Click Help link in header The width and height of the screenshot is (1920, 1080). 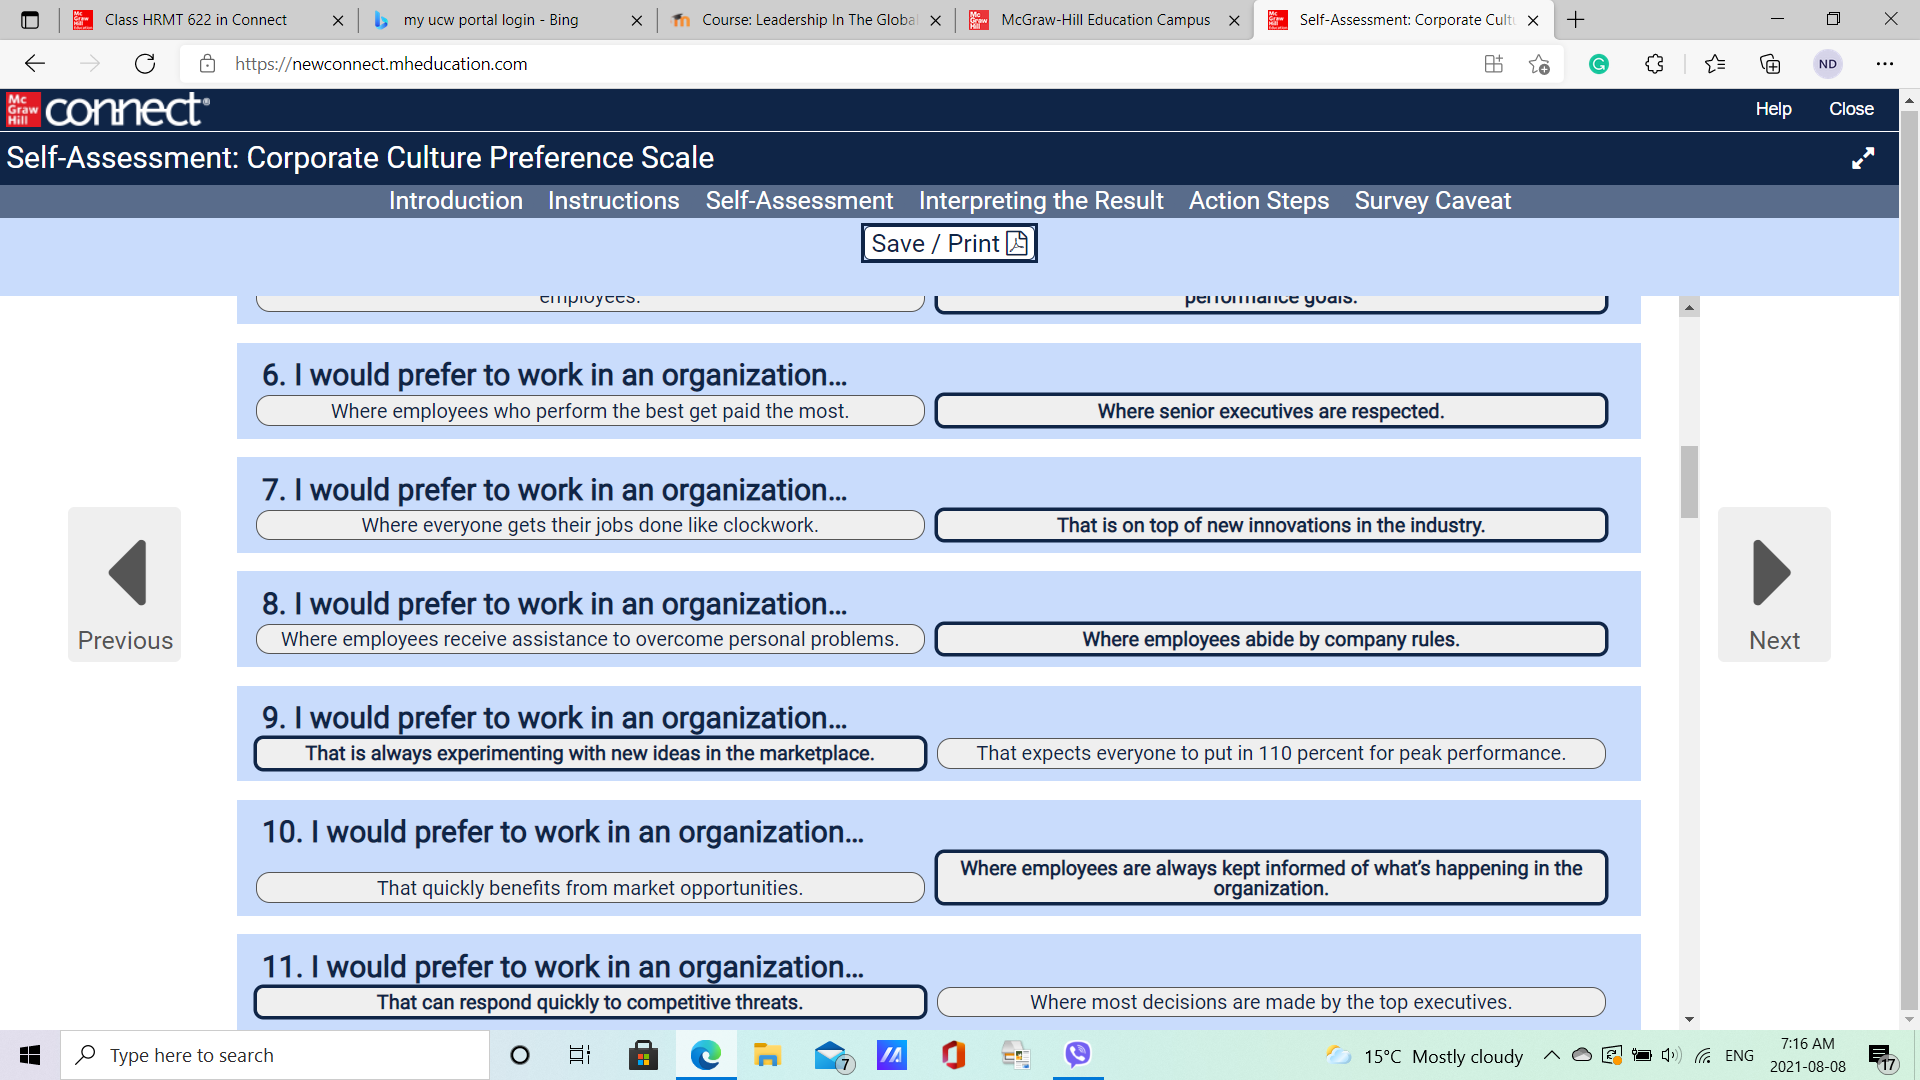pyautogui.click(x=1773, y=109)
